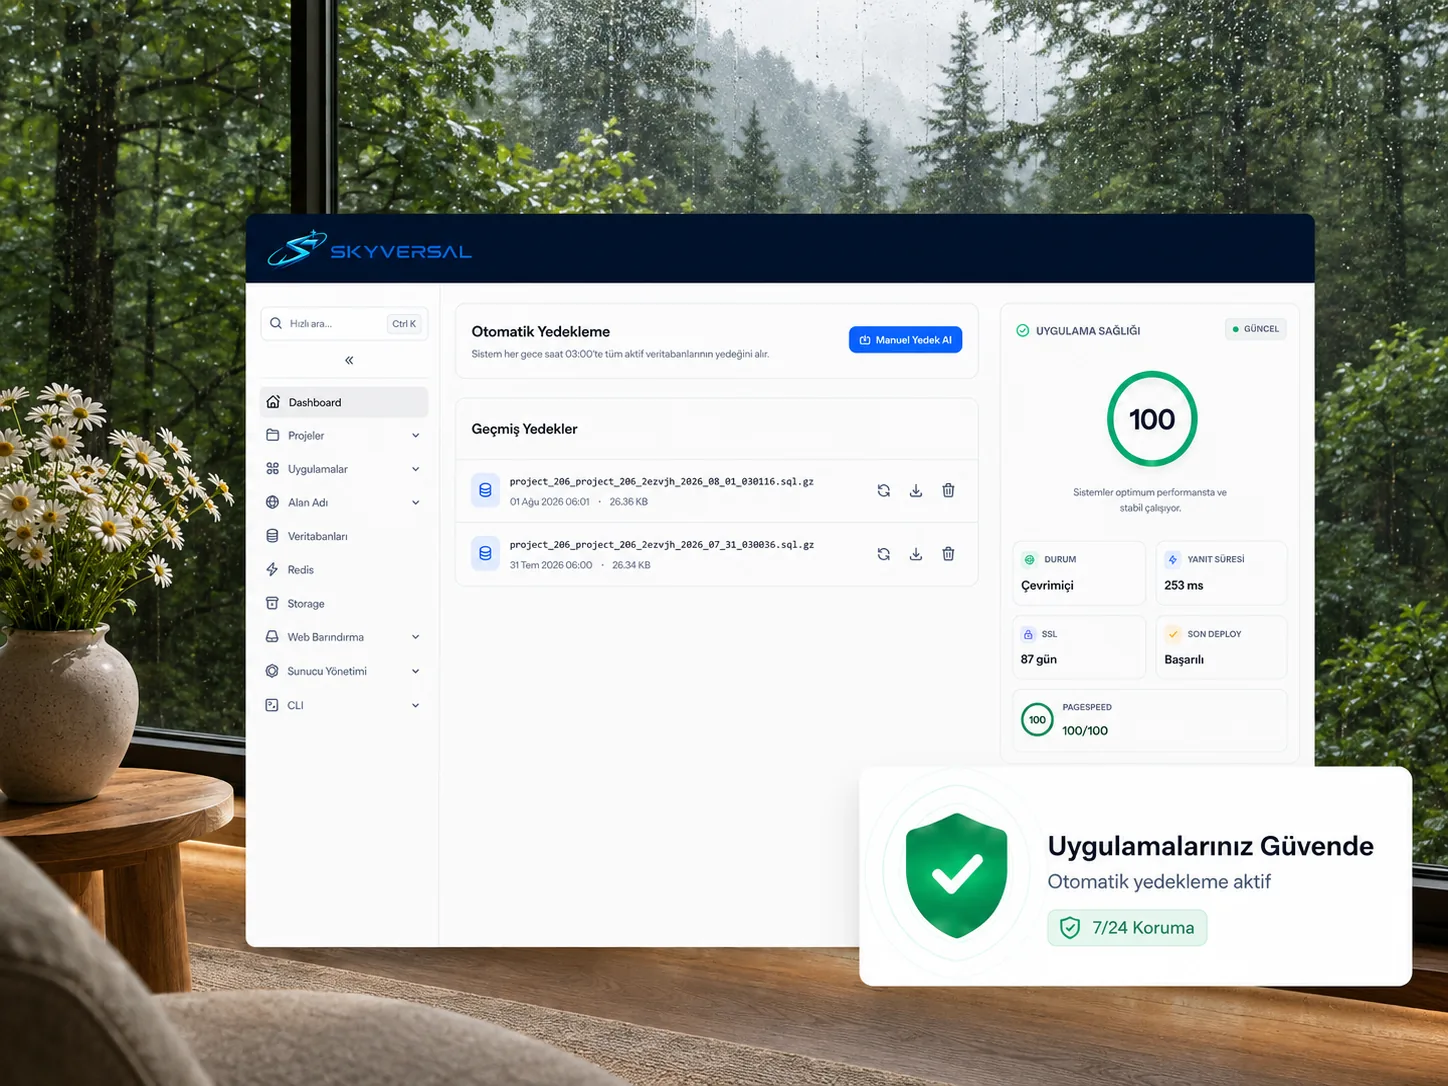Open Veritabanları in the sidebar

pyautogui.click(x=344, y=536)
